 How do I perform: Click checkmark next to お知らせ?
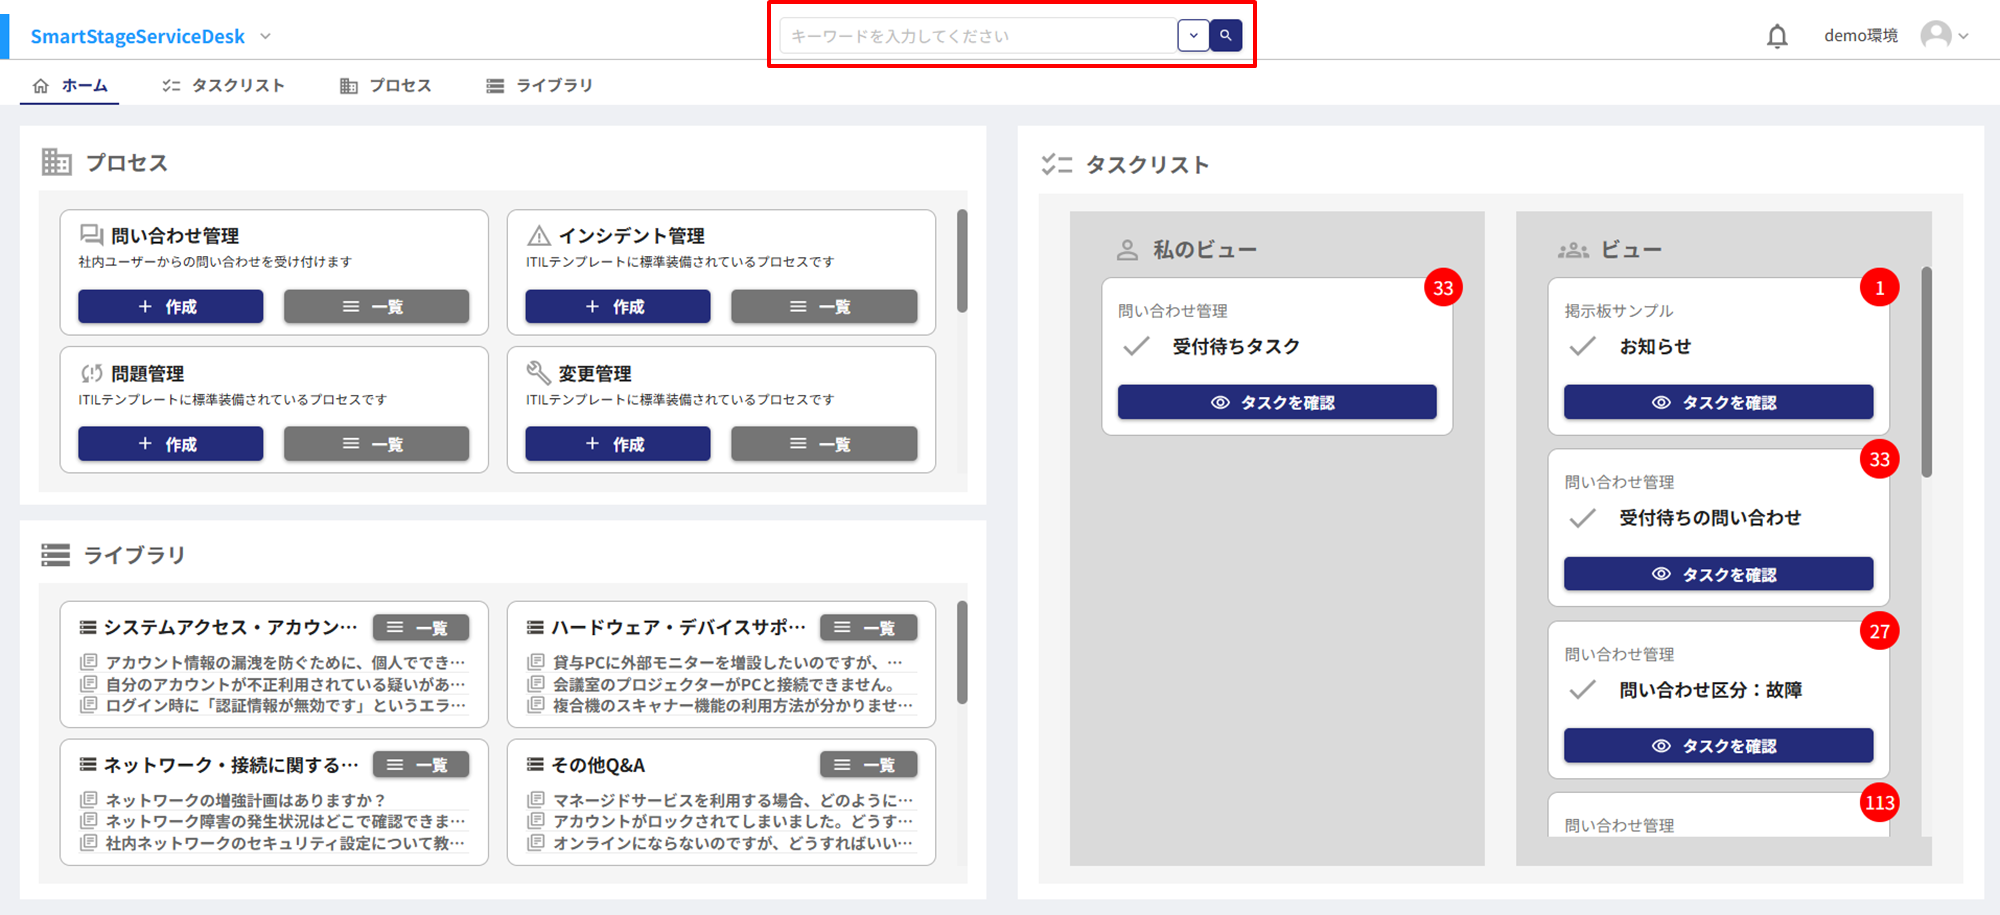click(x=1582, y=347)
